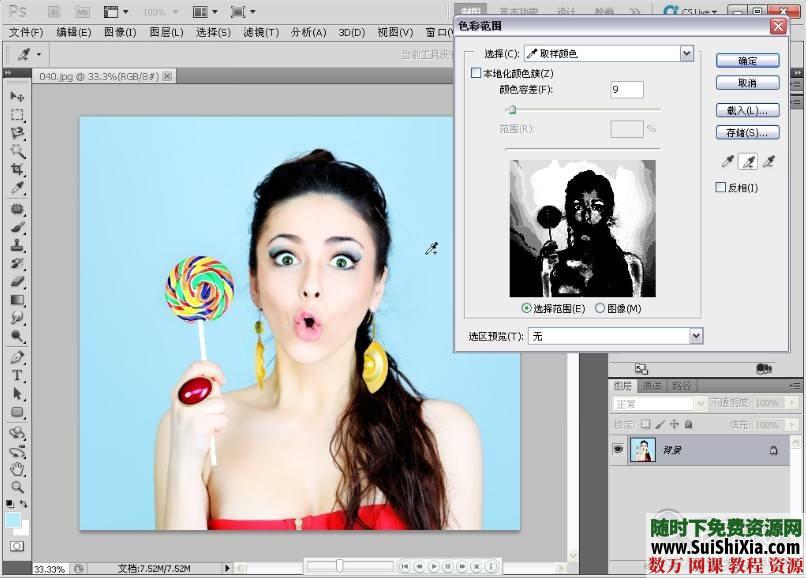Select the Hand tool
Viewport: 806px width, 578px height.
tap(17, 469)
